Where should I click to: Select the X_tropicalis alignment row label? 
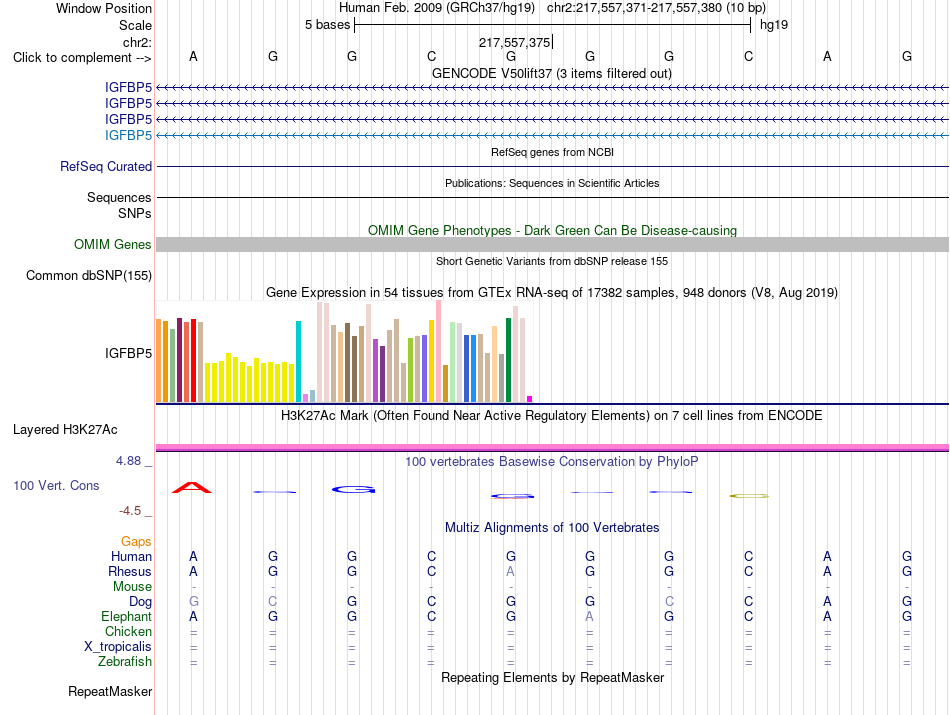118,647
